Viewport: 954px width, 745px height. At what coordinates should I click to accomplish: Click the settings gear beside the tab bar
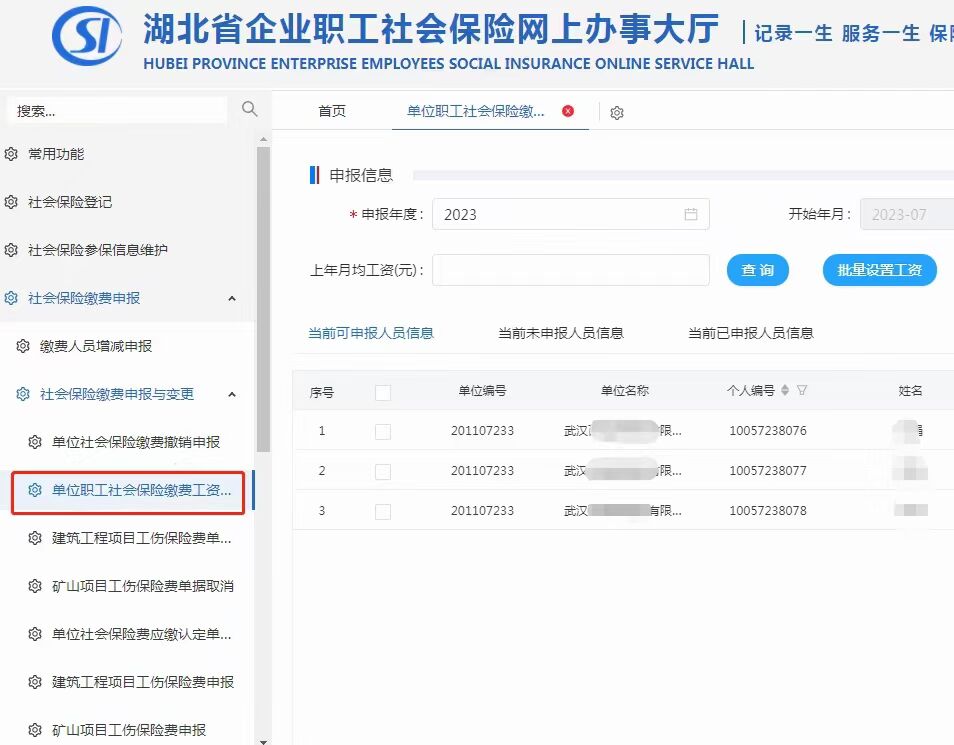tap(617, 112)
